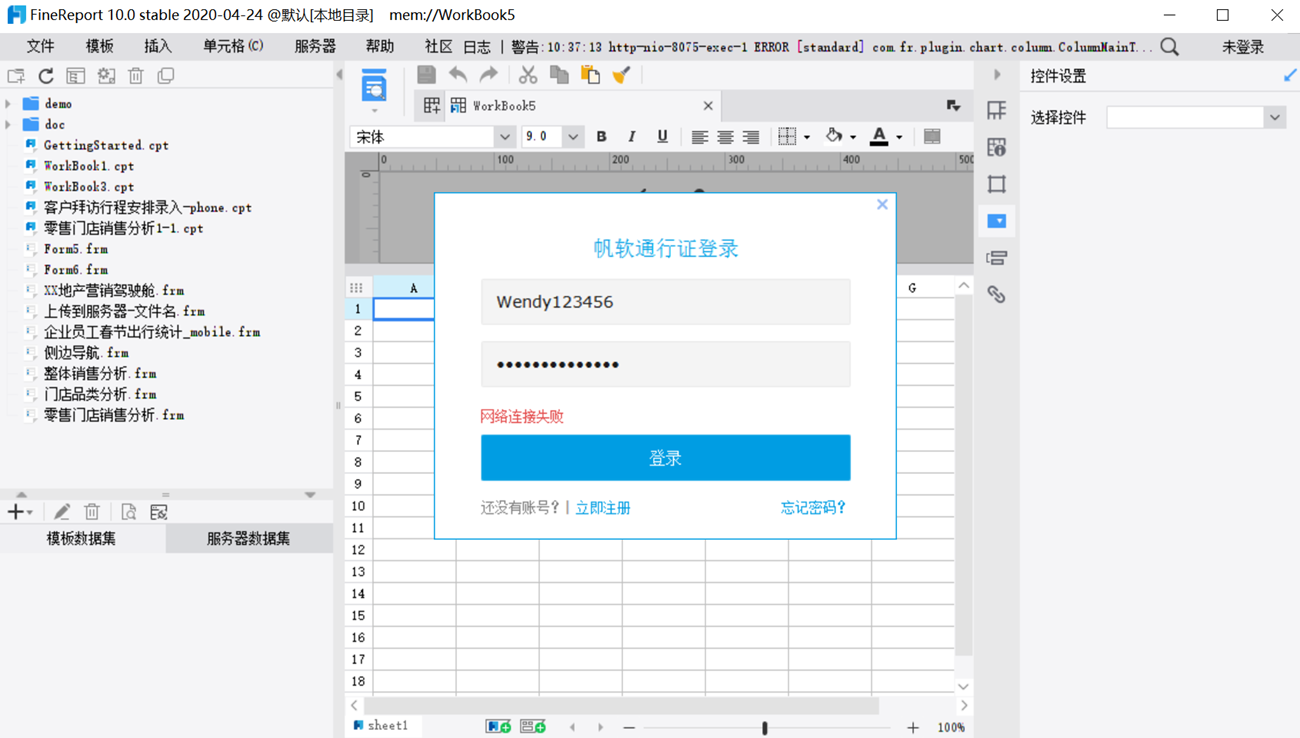This screenshot has height=738, width=1300.
Task: Close the WorkBook5 tab
Action: pyautogui.click(x=708, y=105)
